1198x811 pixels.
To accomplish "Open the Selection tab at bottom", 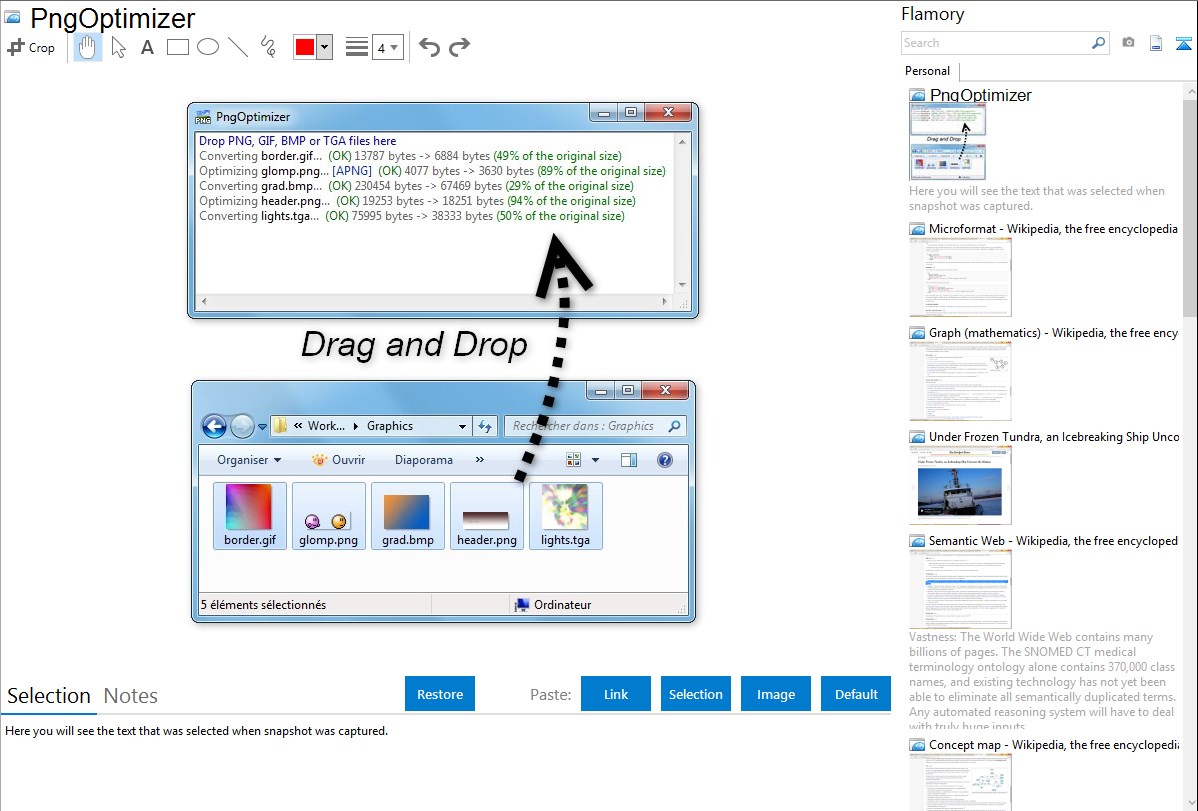I will 49,696.
